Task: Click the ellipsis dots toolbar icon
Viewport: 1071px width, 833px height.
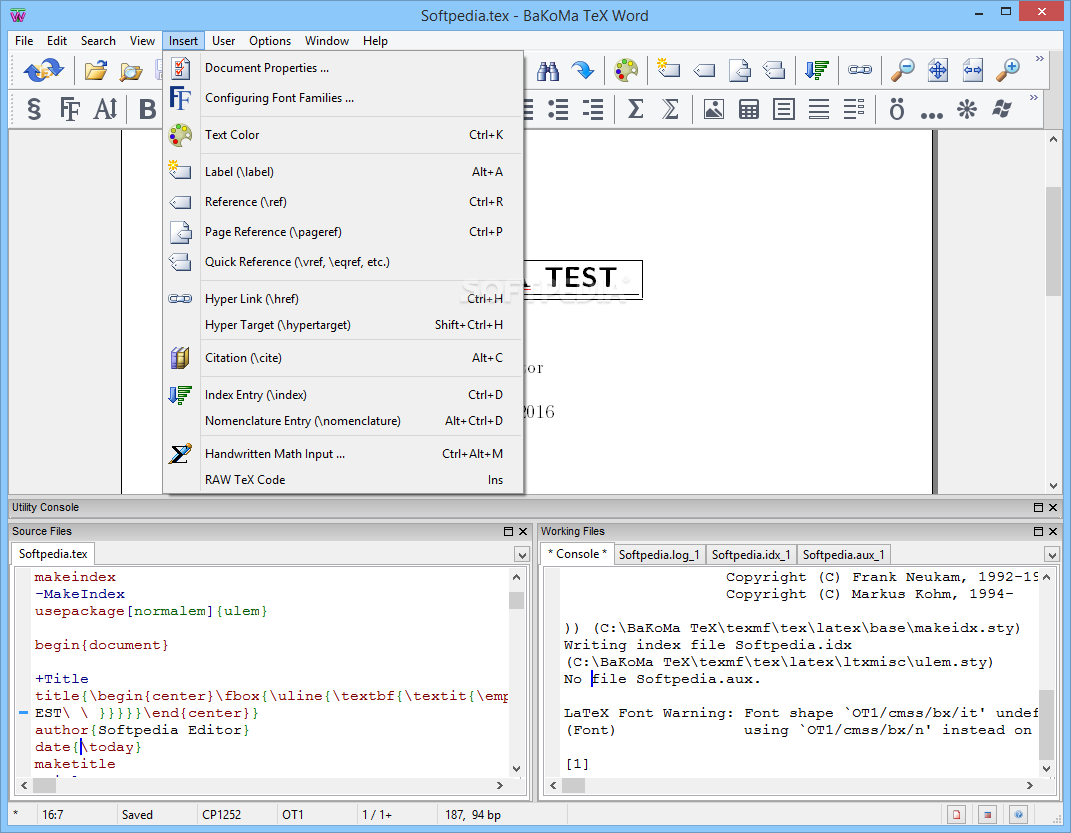Action: (x=932, y=115)
